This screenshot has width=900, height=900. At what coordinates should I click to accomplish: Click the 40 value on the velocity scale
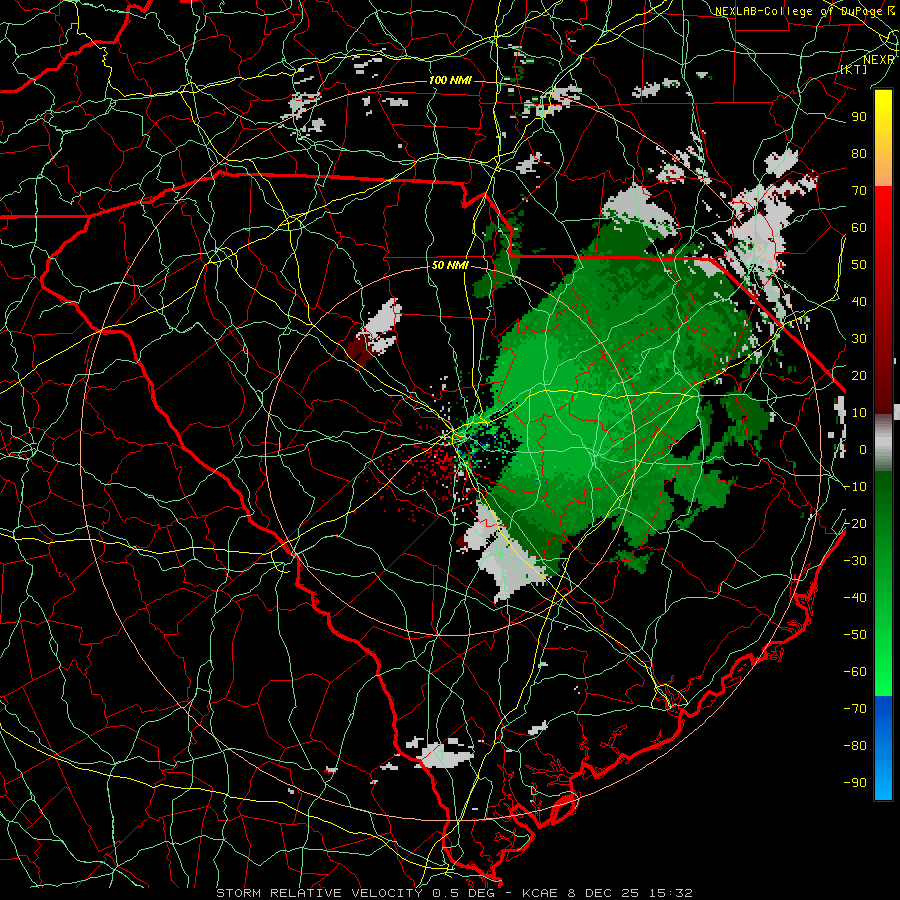click(859, 302)
